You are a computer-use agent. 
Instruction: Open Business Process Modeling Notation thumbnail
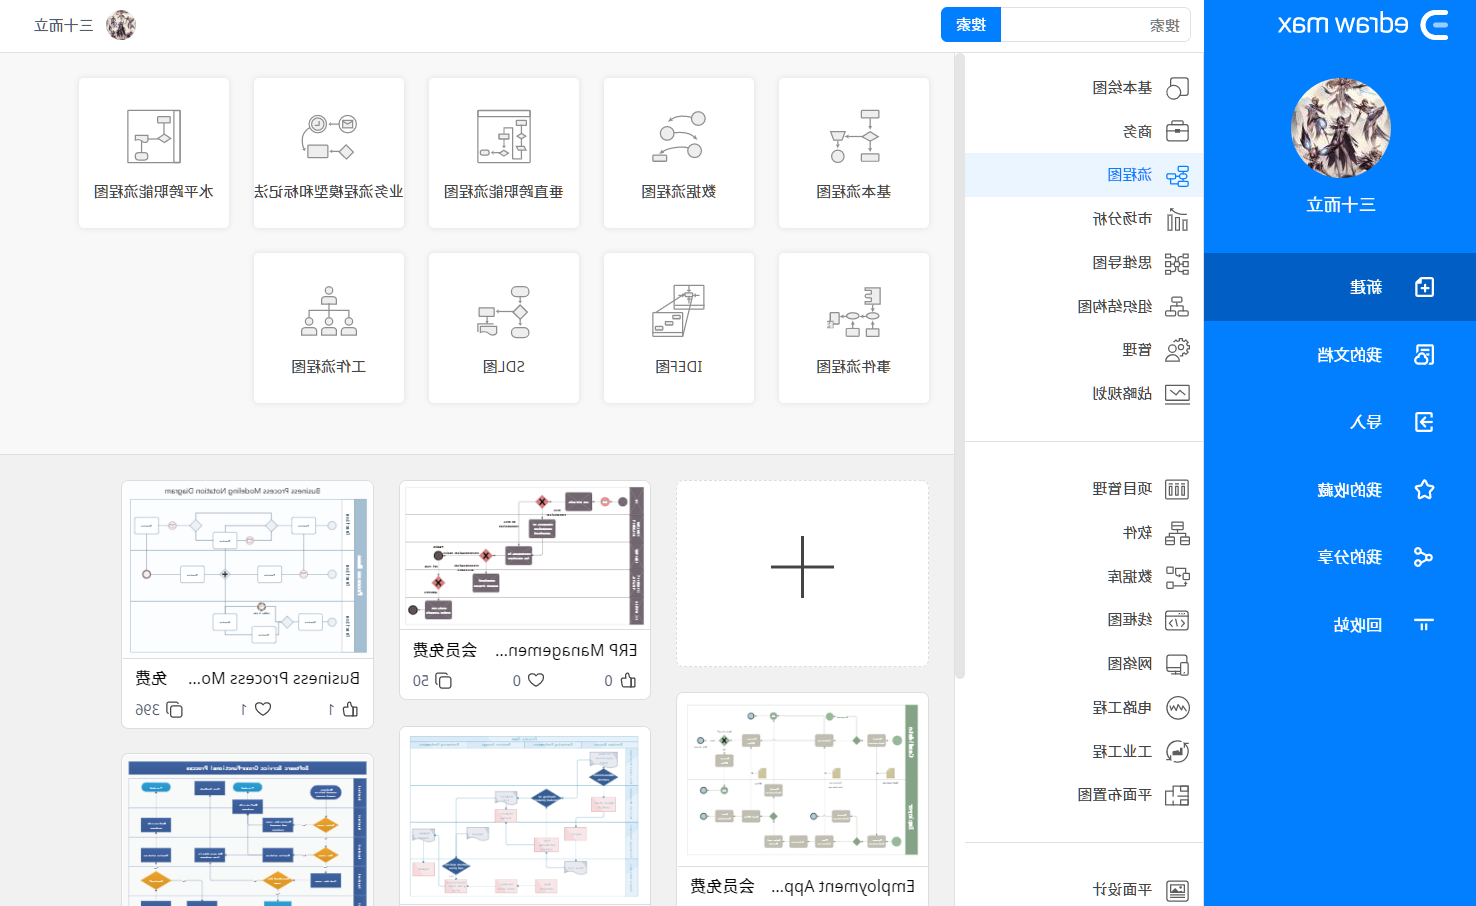[x=248, y=570]
